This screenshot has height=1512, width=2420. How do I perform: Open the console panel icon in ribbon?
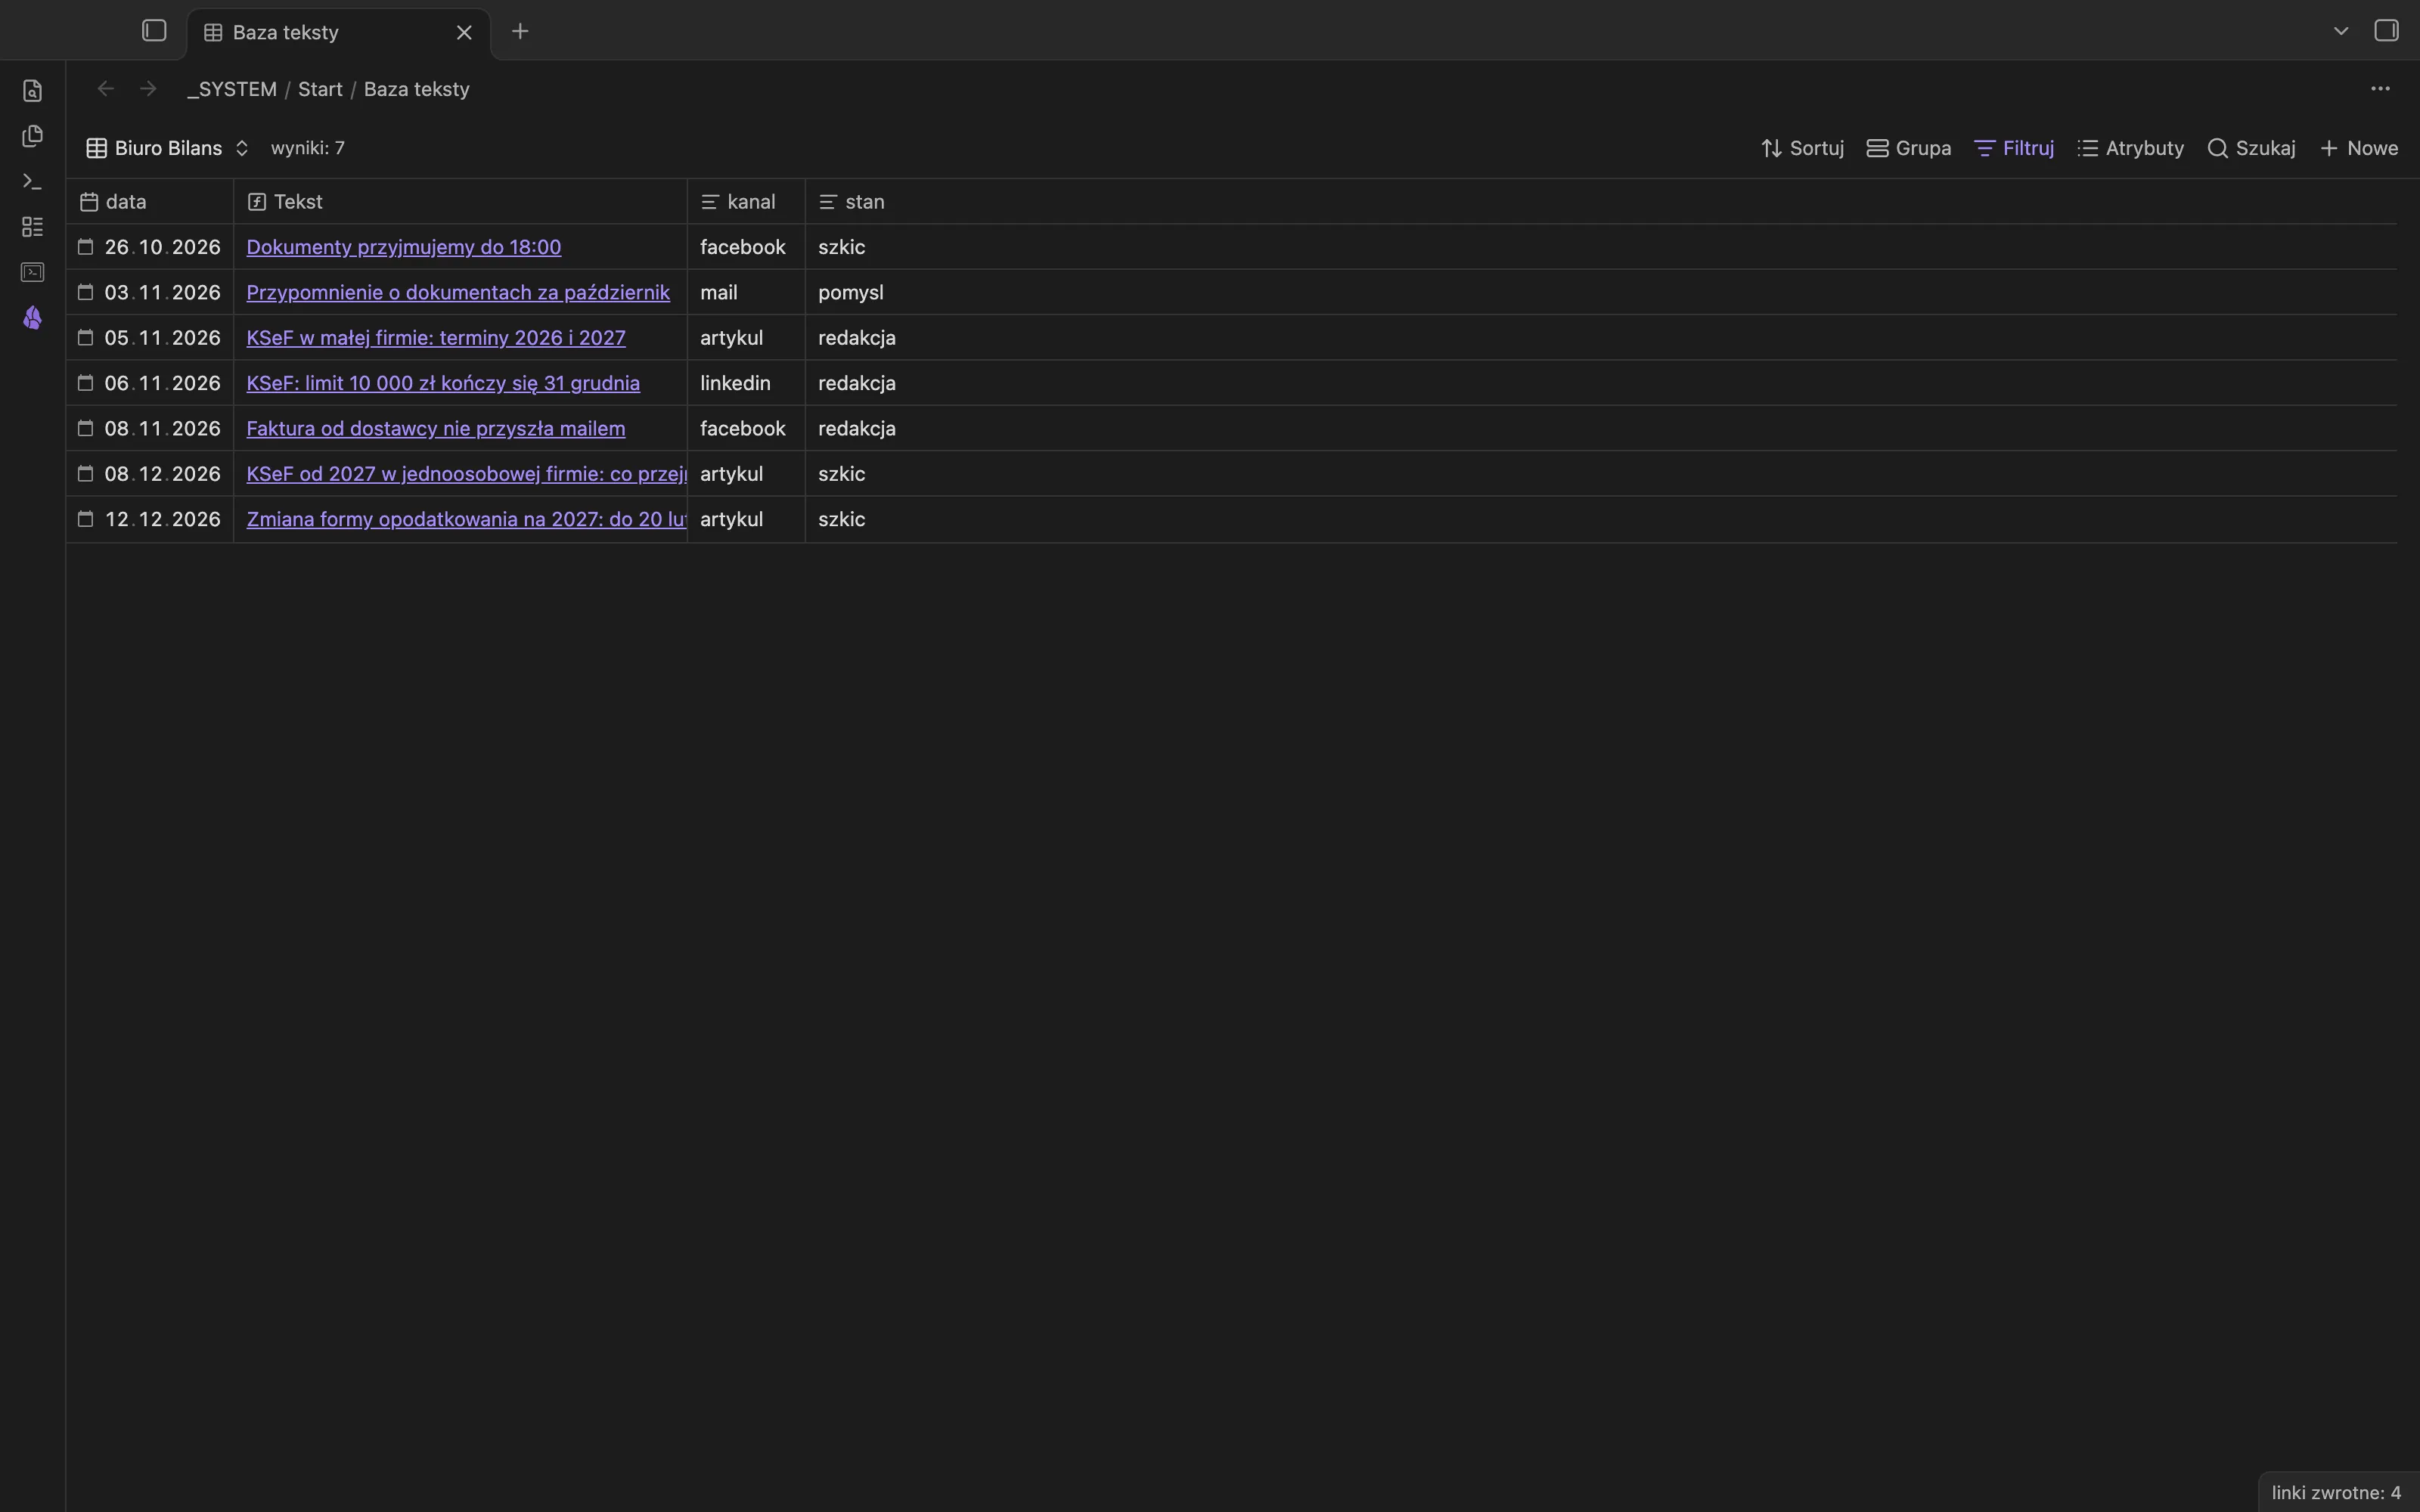coord(32,272)
